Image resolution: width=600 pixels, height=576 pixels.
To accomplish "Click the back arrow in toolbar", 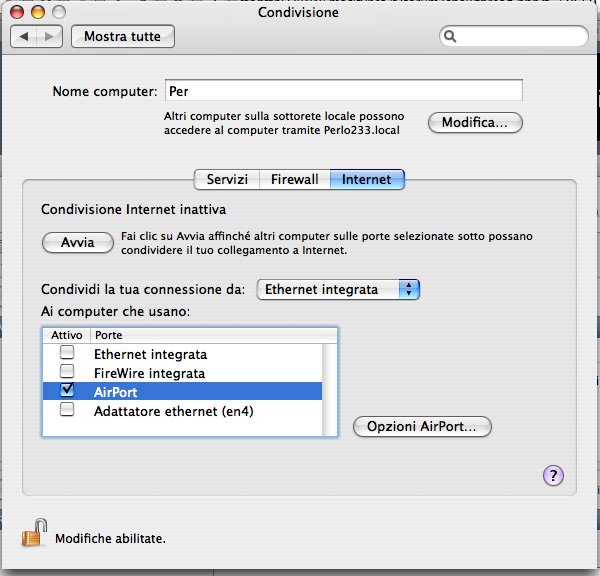I will click(25, 37).
